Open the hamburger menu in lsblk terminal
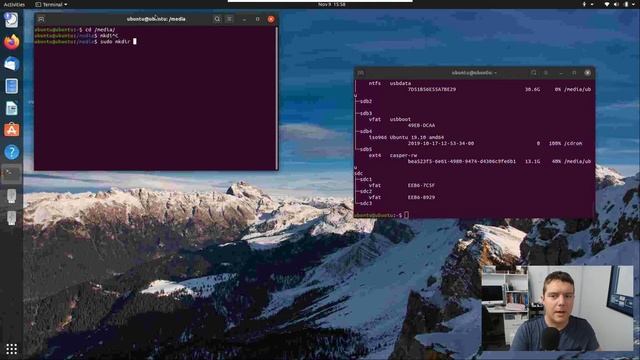This screenshot has width=640, height=360. pos(546,73)
